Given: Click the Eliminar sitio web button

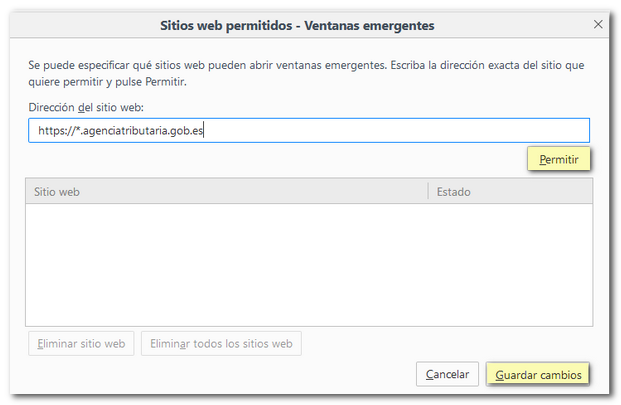Looking at the screenshot, I should click(81, 343).
